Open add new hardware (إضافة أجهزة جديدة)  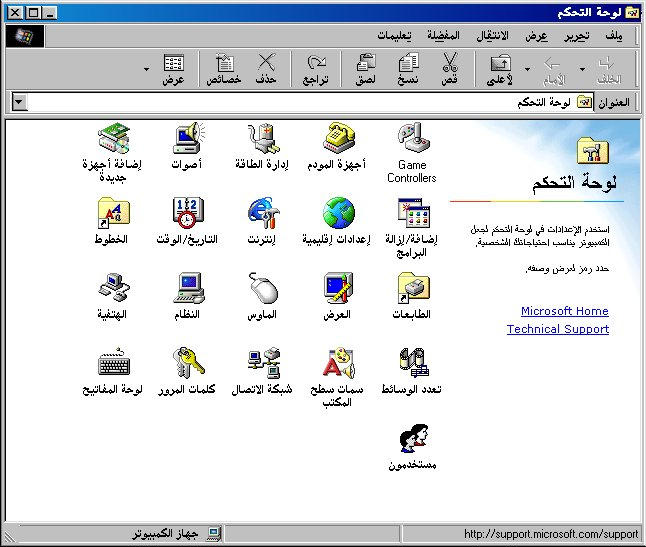(112, 153)
